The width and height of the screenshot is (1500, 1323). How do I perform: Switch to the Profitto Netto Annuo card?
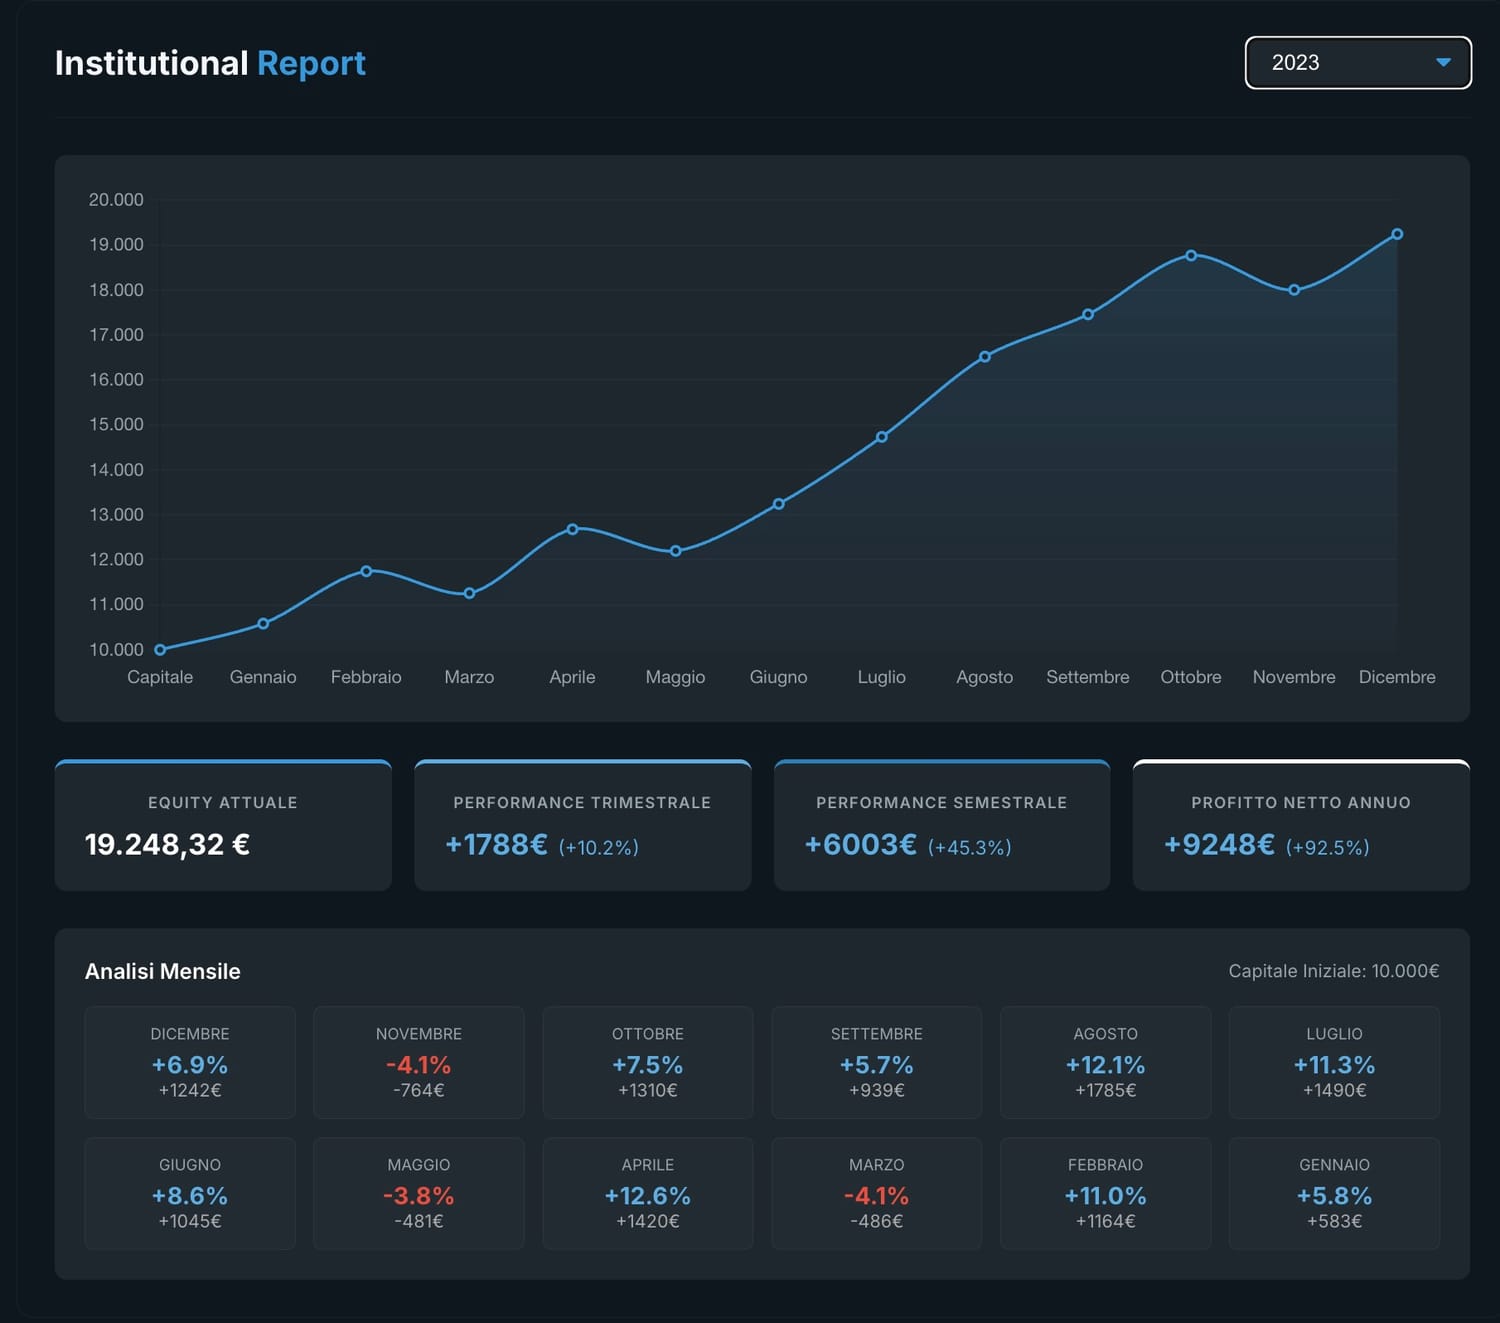tap(1300, 824)
